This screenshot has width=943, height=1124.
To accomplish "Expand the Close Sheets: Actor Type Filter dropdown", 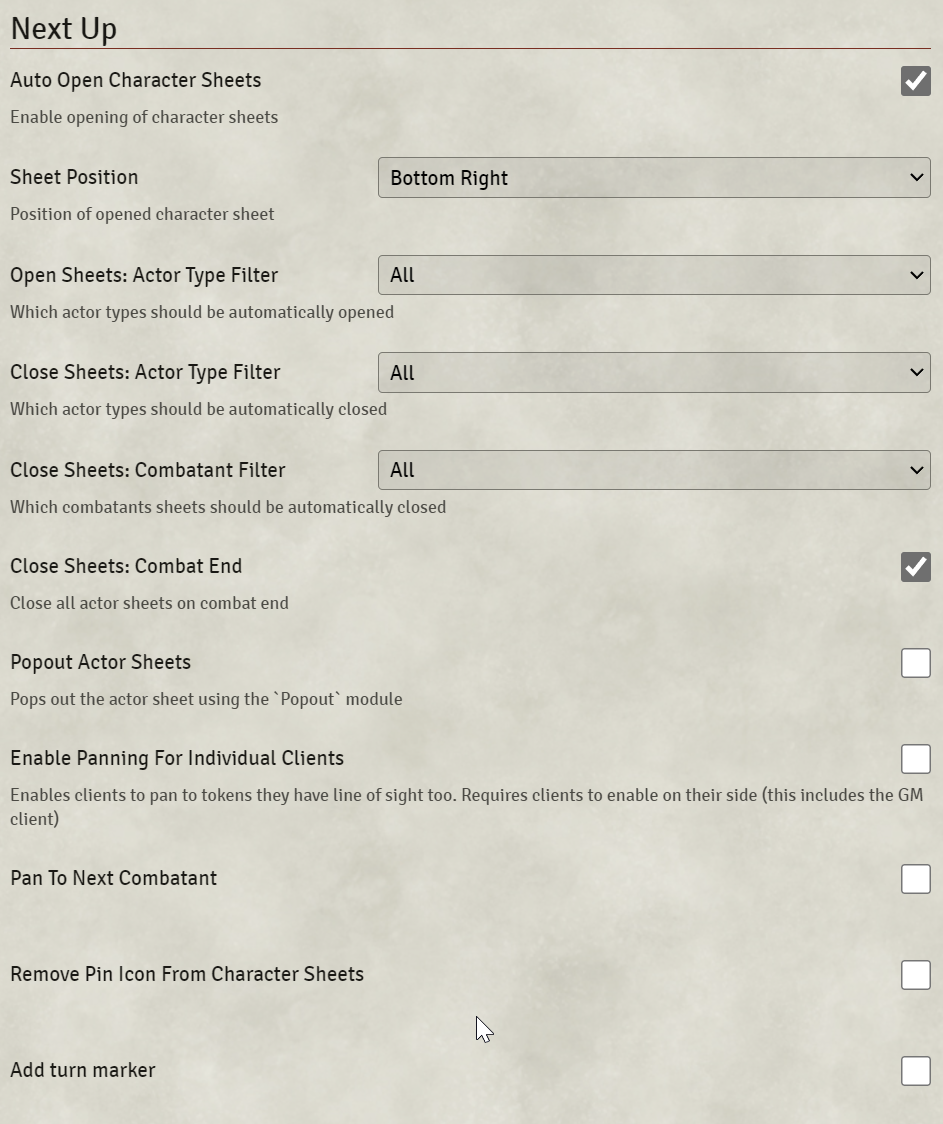I will point(654,373).
